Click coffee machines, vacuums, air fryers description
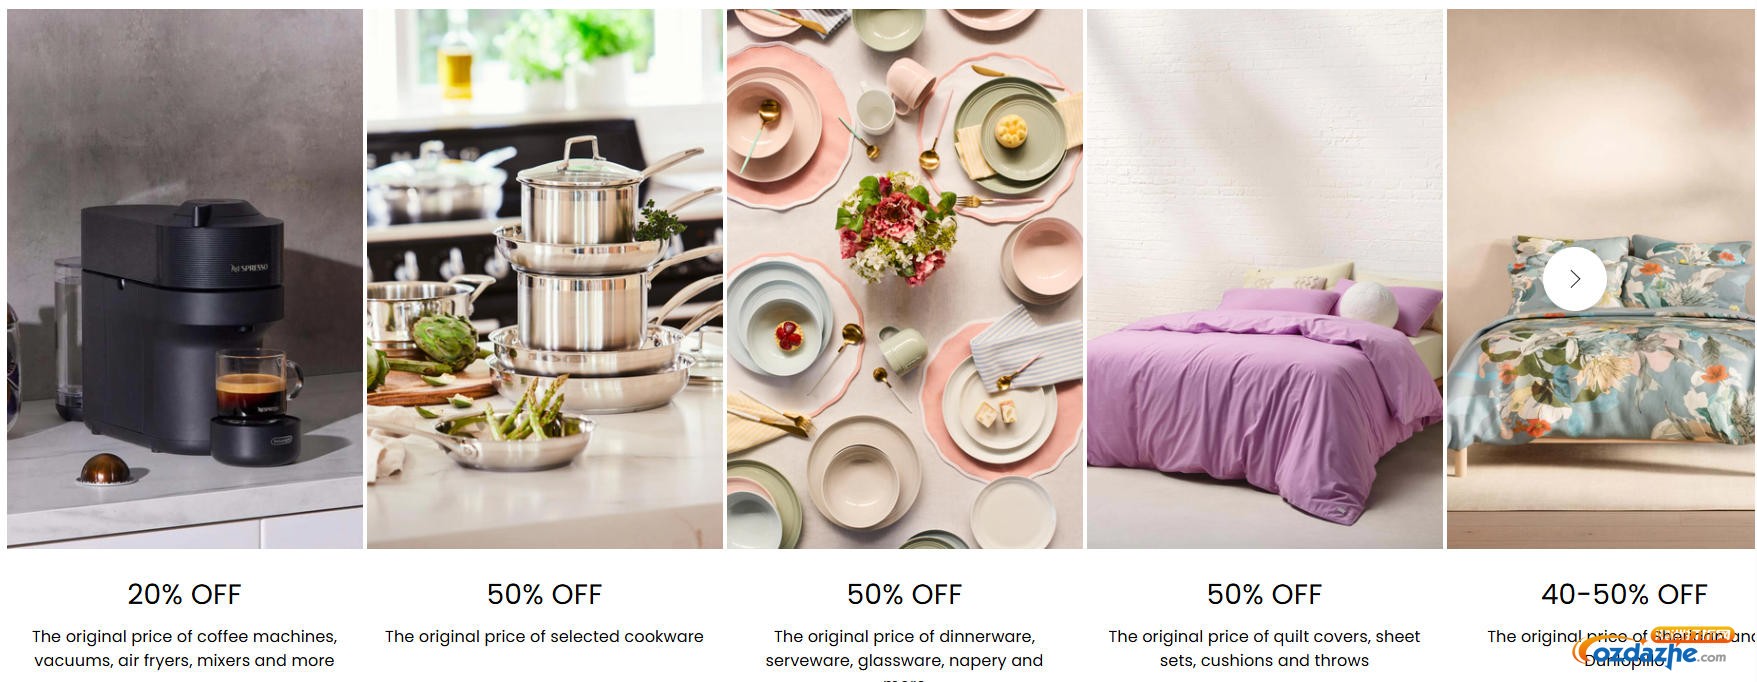The width and height of the screenshot is (1757, 682). [185, 648]
